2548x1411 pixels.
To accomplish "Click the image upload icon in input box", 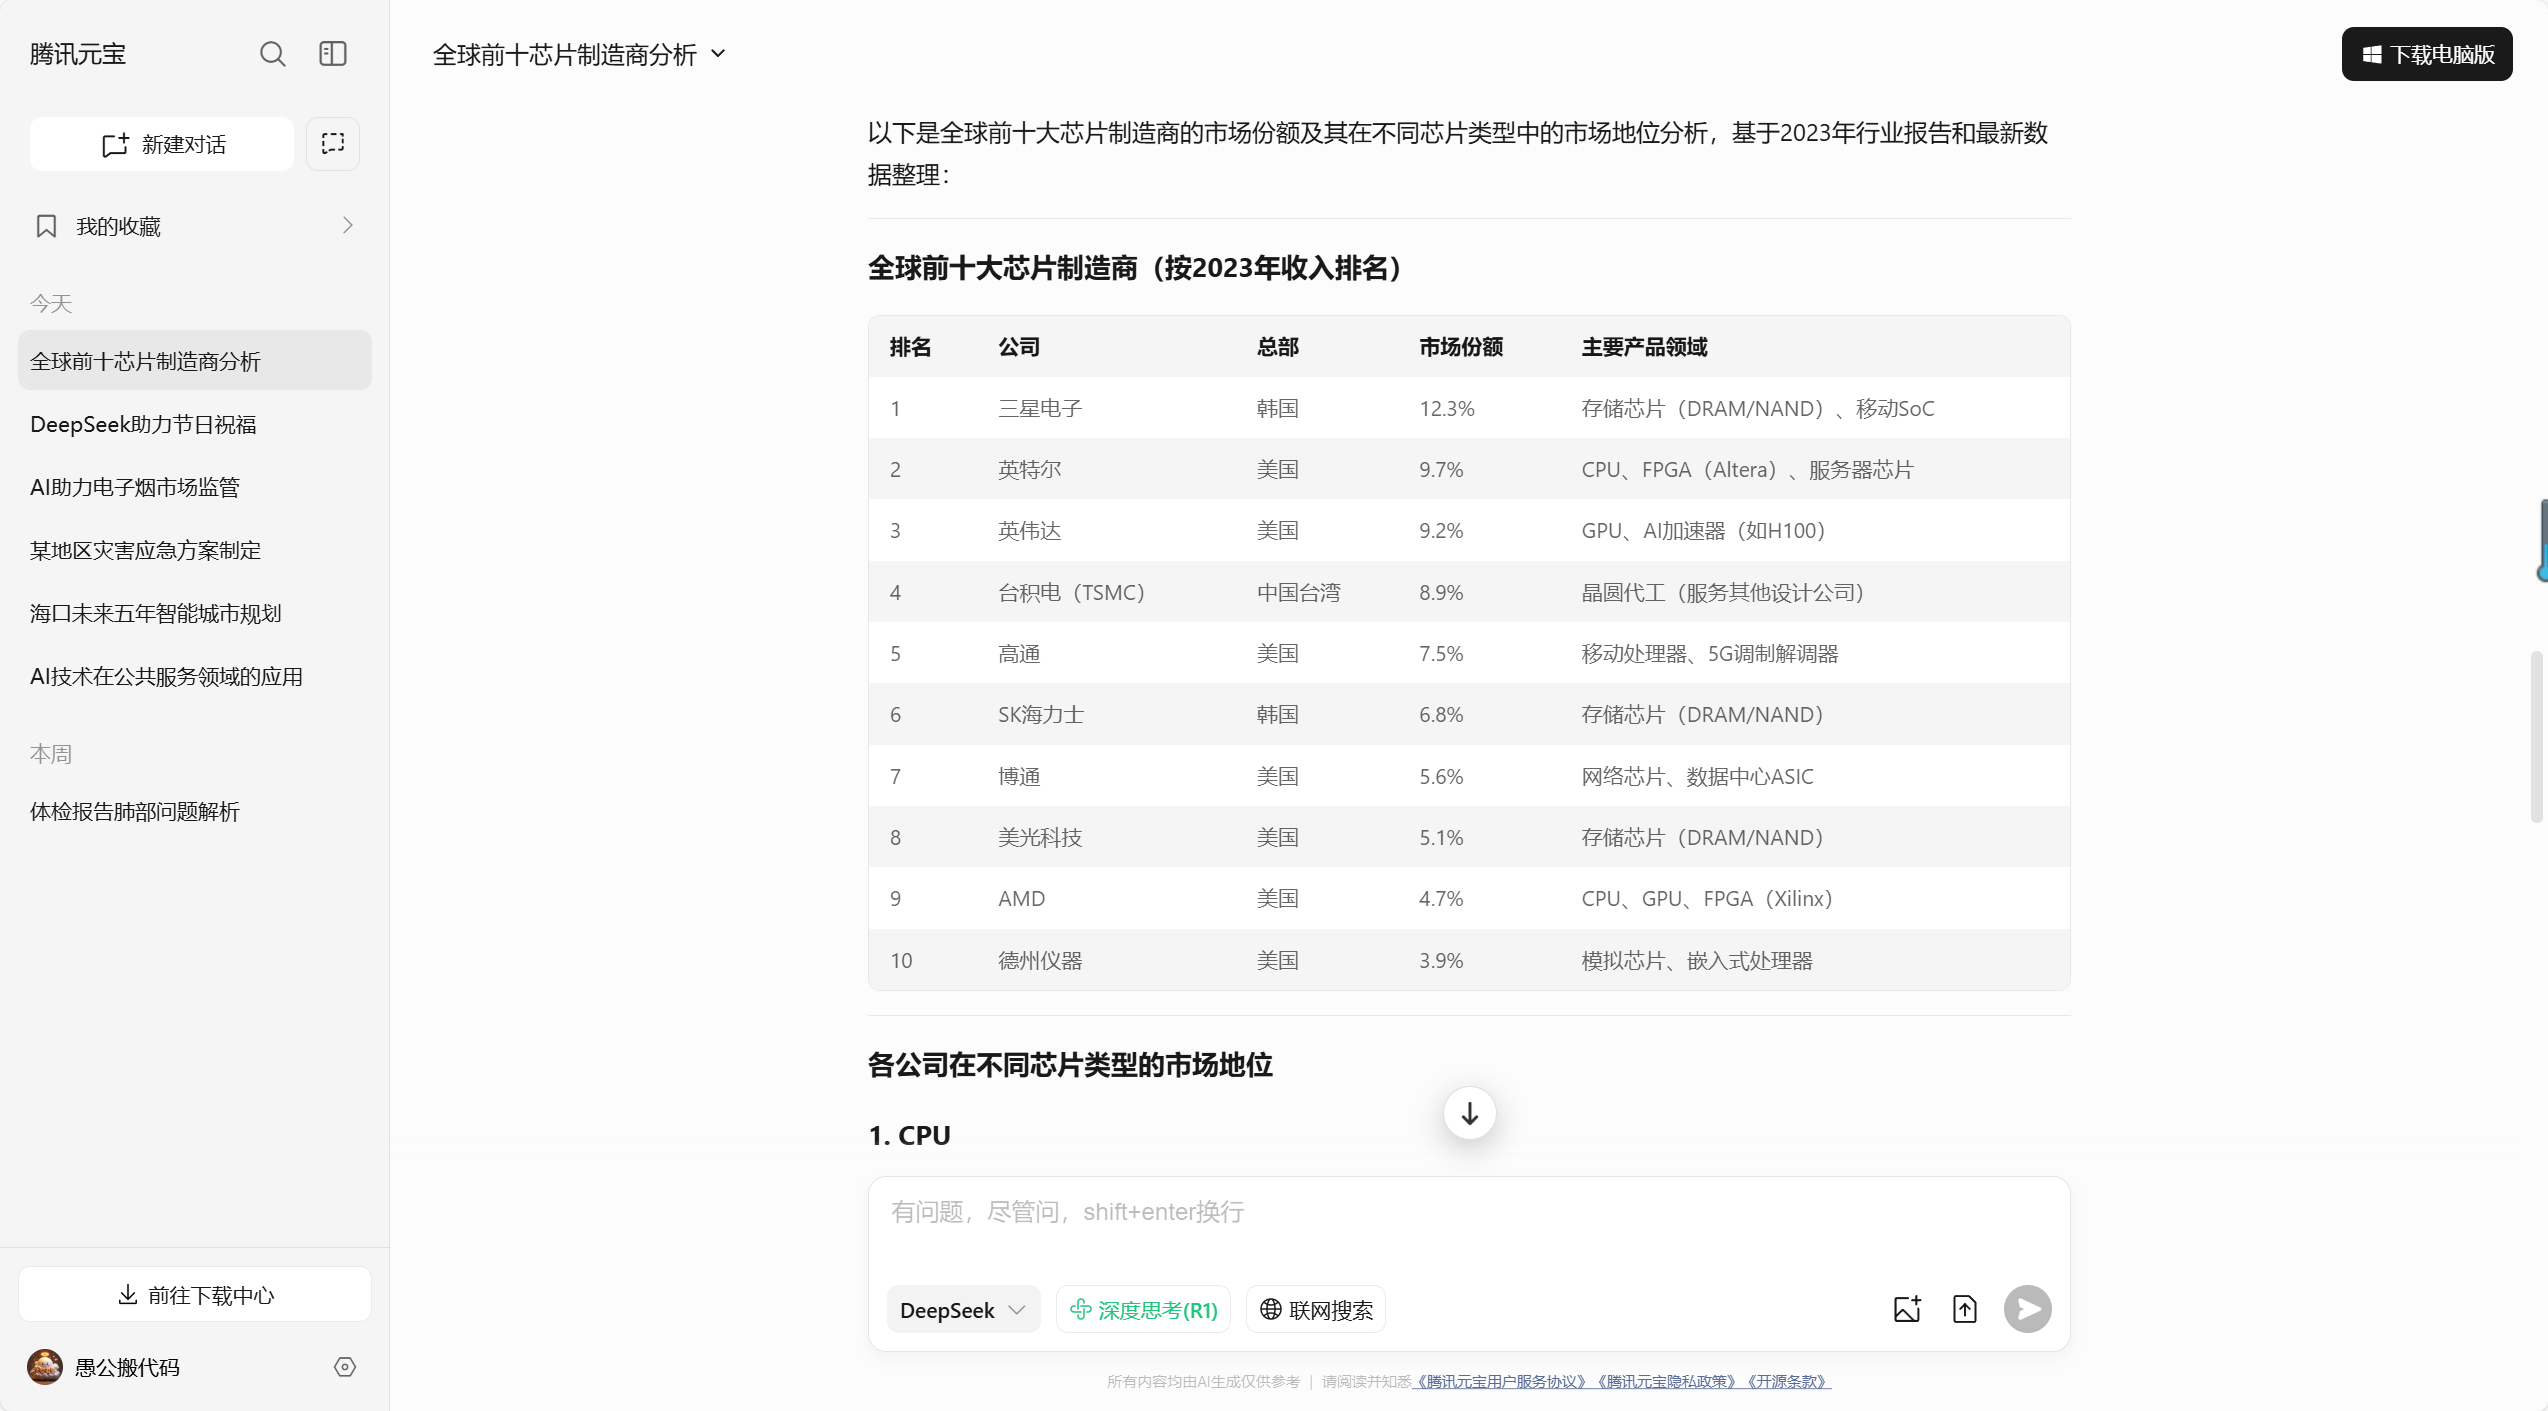I will (x=1907, y=1309).
